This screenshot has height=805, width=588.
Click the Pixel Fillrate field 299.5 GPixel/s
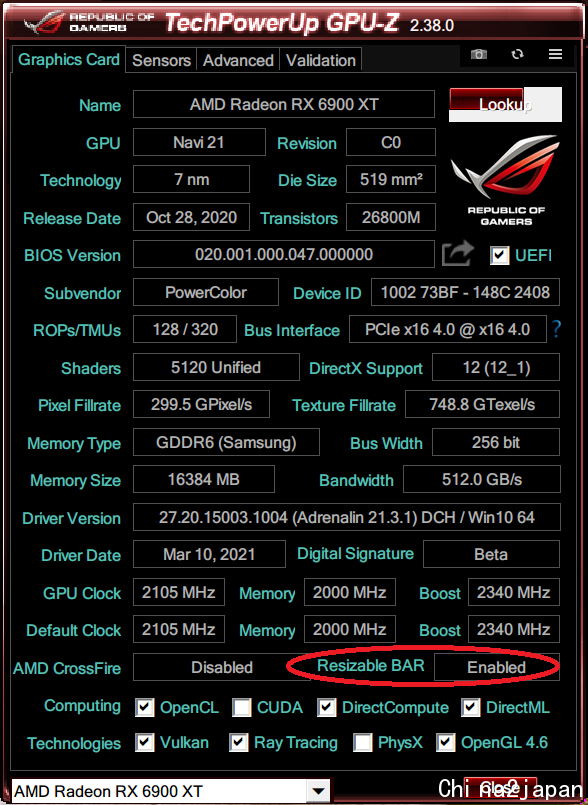201,404
